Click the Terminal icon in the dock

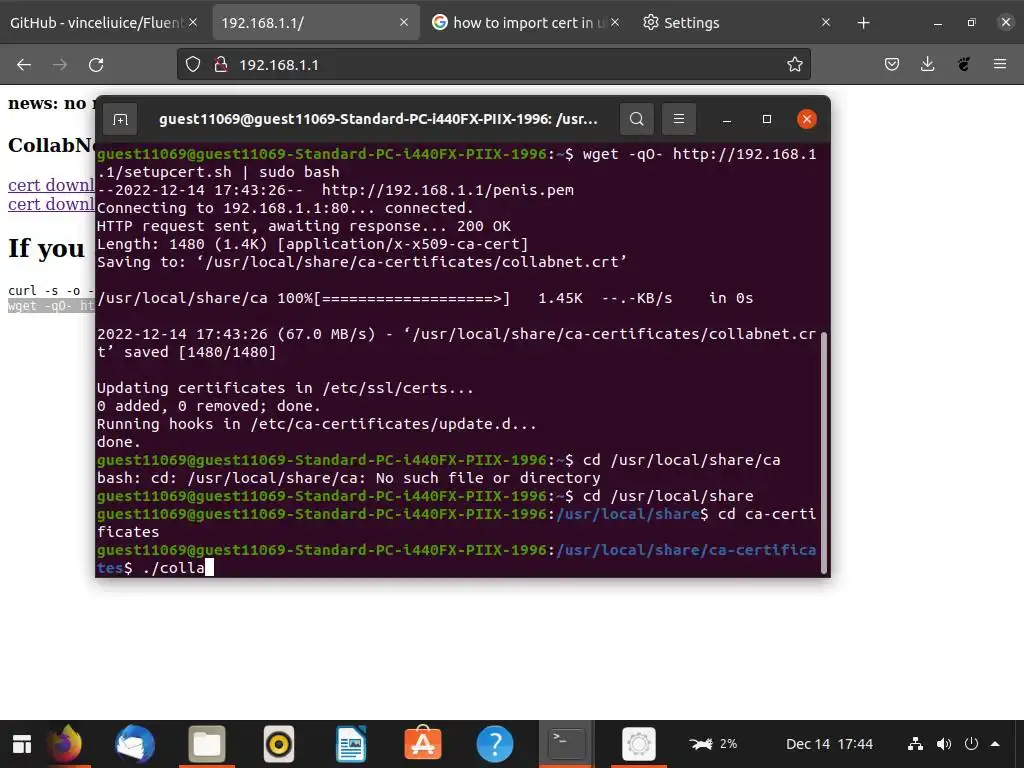click(x=566, y=744)
